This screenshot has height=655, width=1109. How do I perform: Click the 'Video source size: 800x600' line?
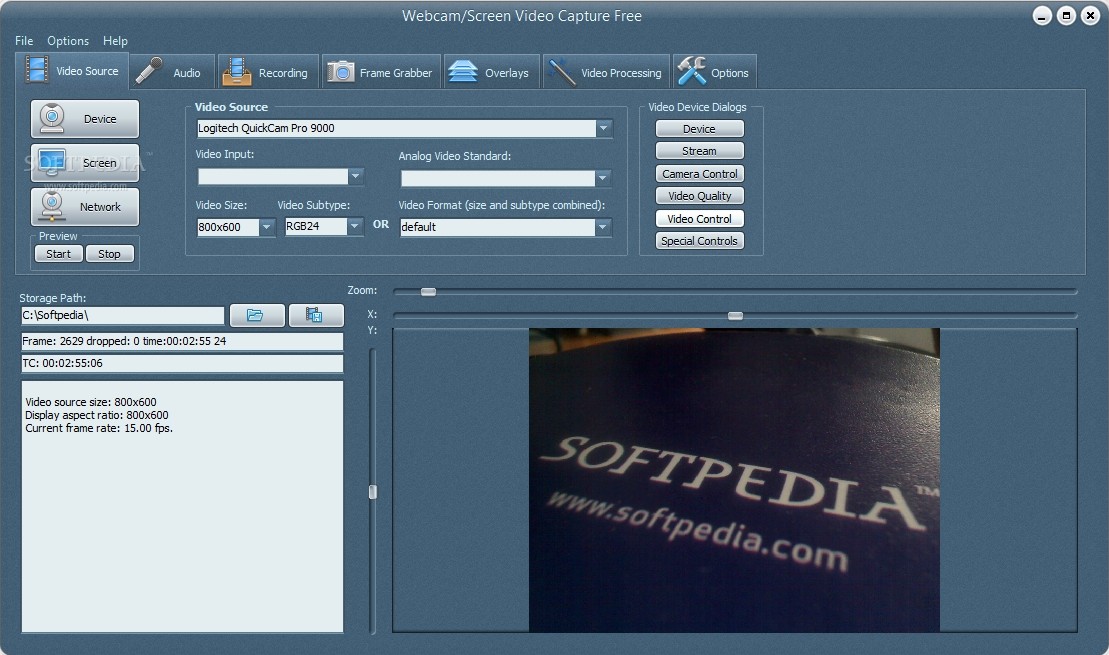pyautogui.click(x=91, y=402)
